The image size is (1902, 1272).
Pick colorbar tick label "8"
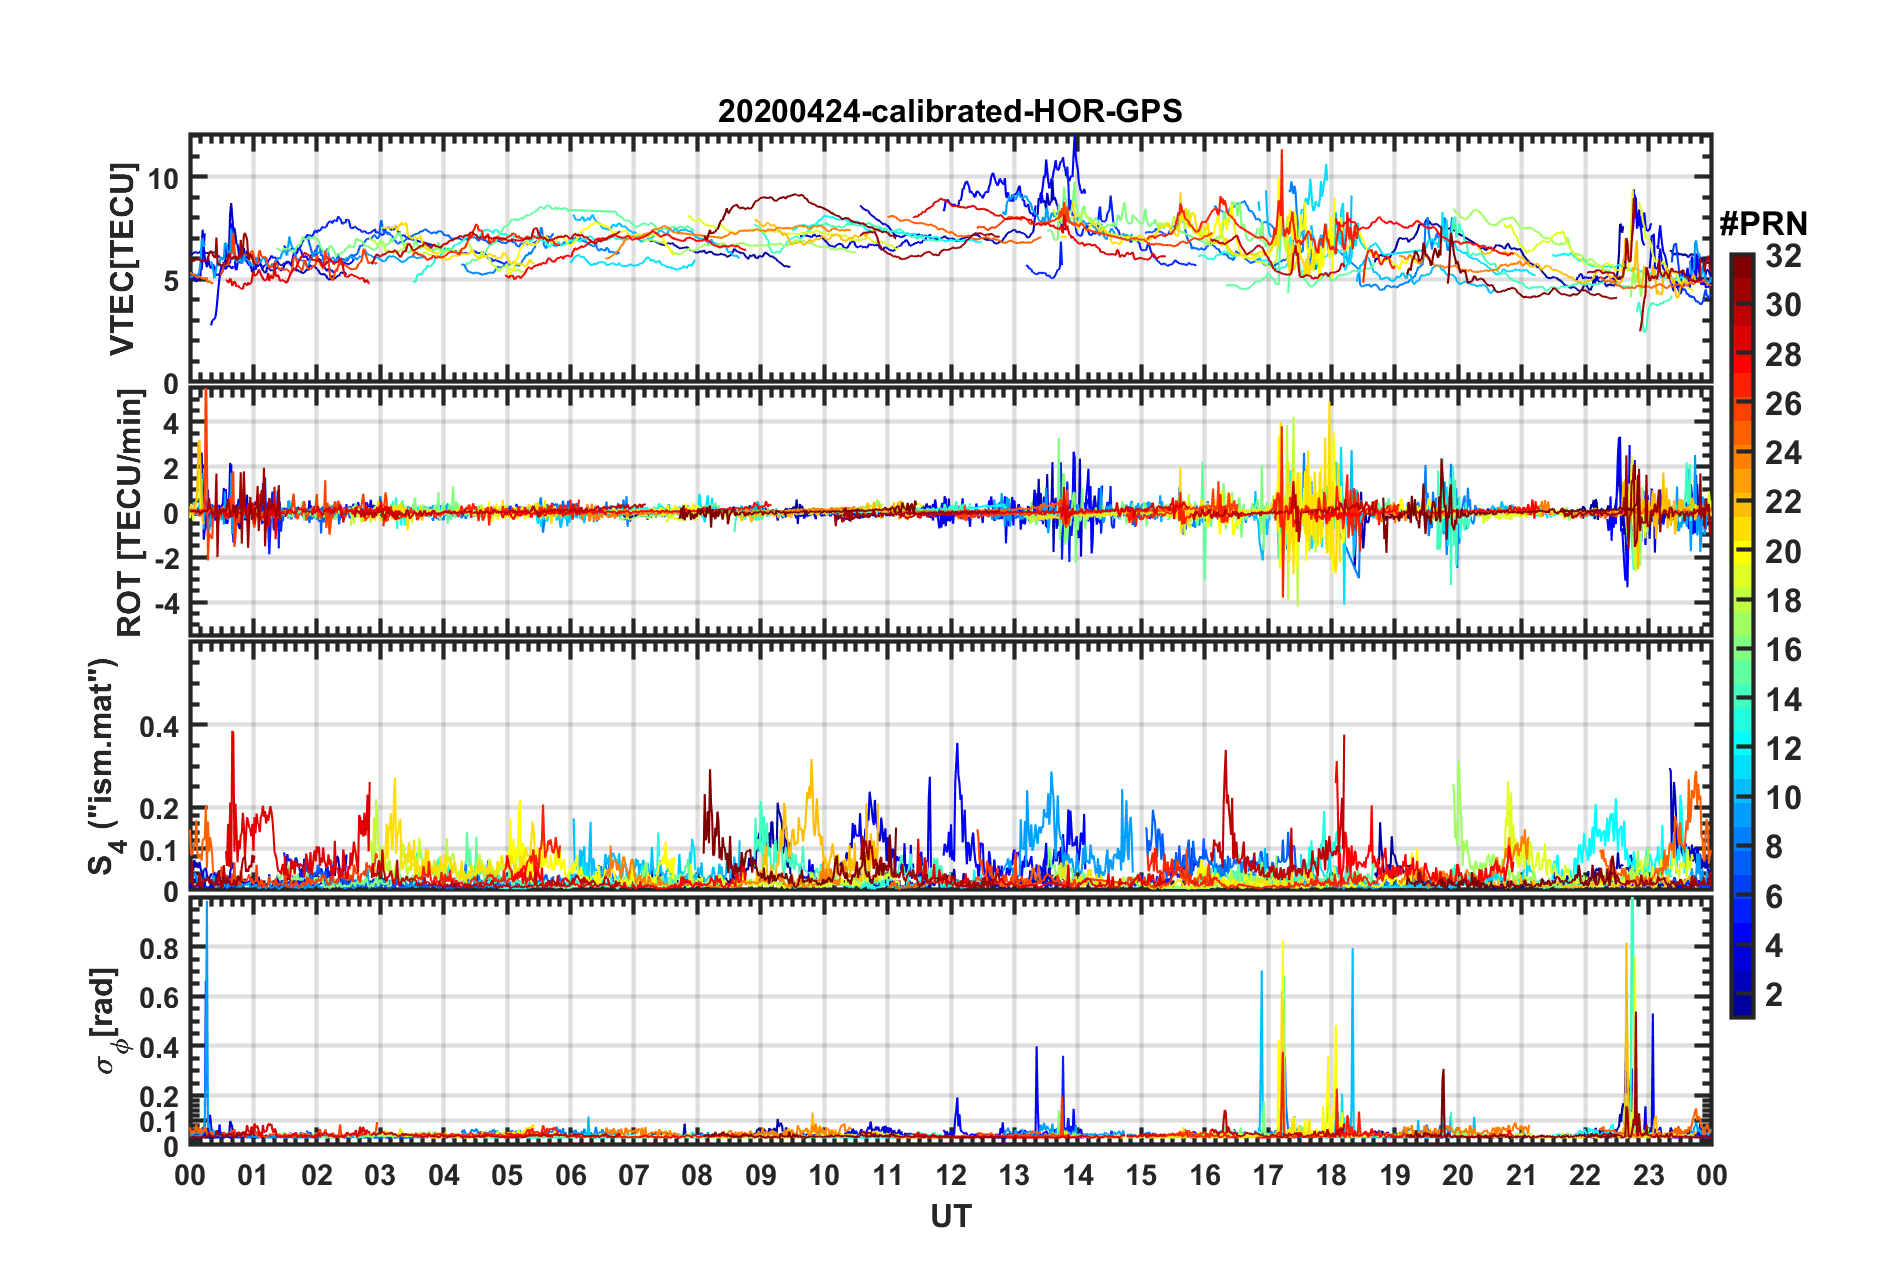point(1774,847)
